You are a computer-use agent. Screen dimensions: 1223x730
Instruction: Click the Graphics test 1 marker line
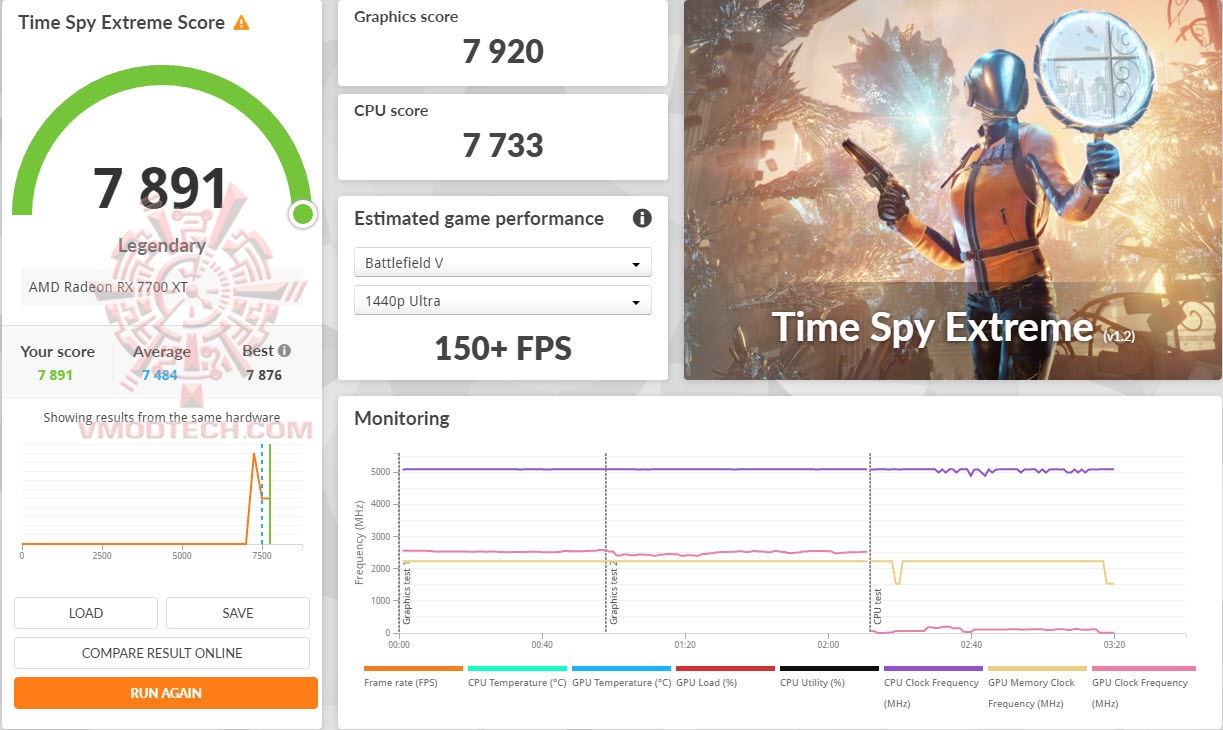coord(399,542)
